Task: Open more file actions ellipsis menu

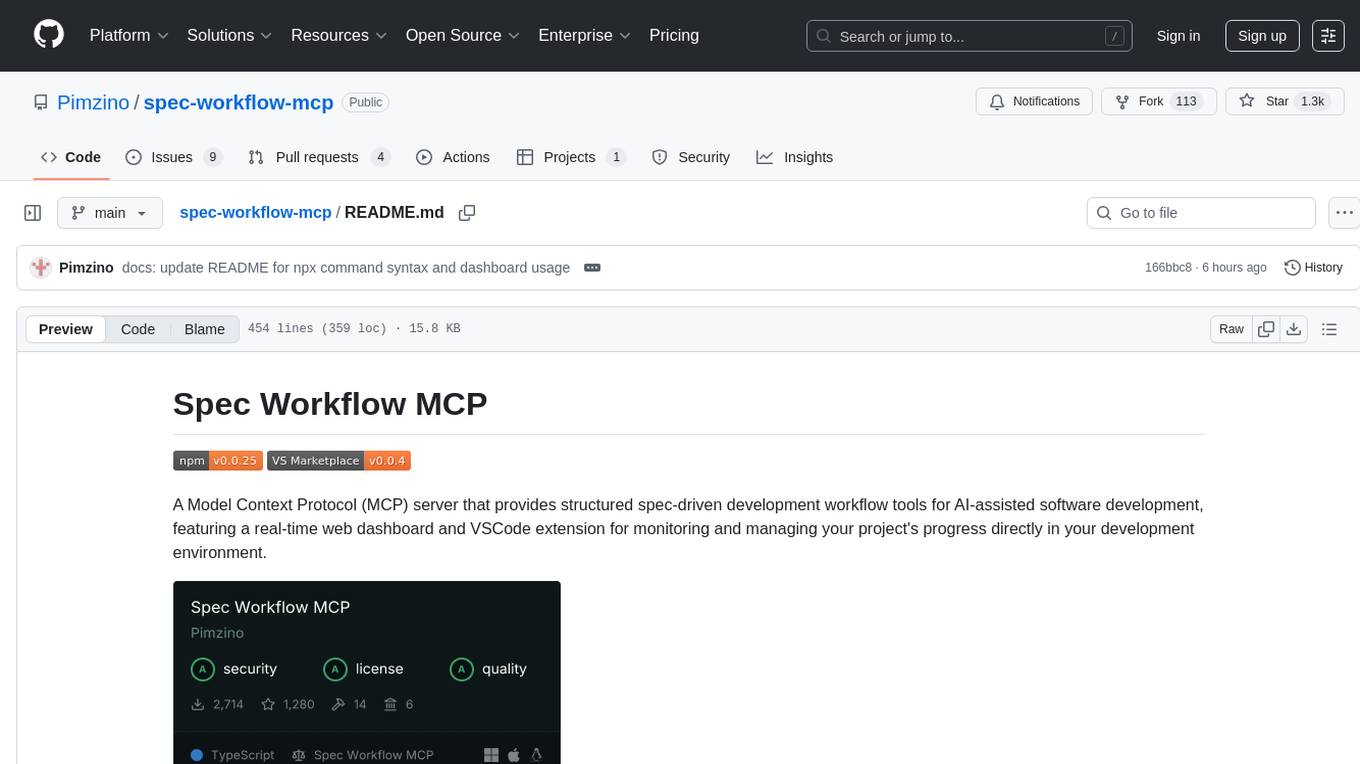Action: [1344, 213]
